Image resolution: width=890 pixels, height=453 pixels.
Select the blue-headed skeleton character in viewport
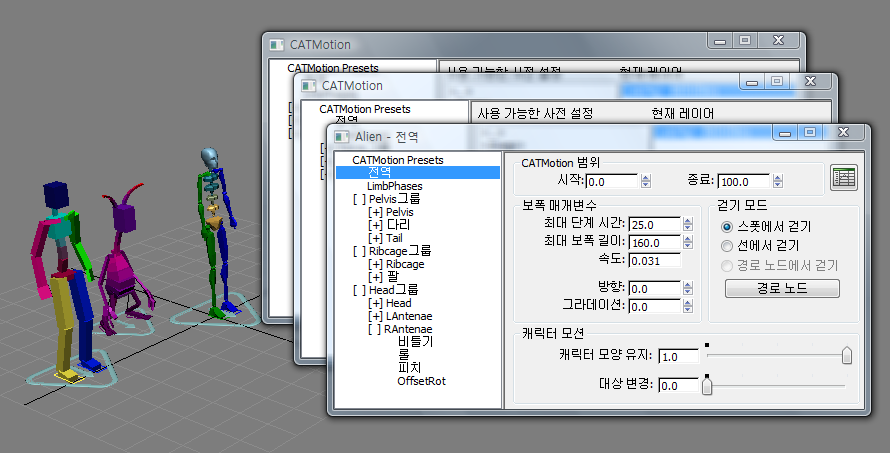[x=216, y=232]
